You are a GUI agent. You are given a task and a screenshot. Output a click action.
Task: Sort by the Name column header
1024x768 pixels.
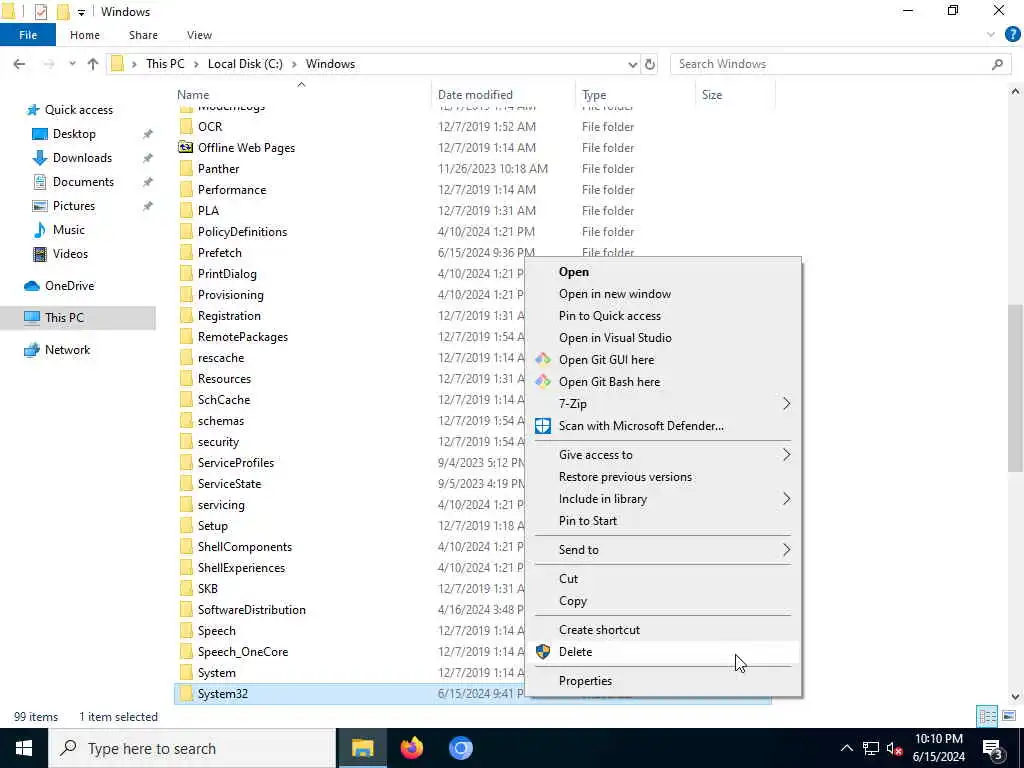click(x=302, y=95)
